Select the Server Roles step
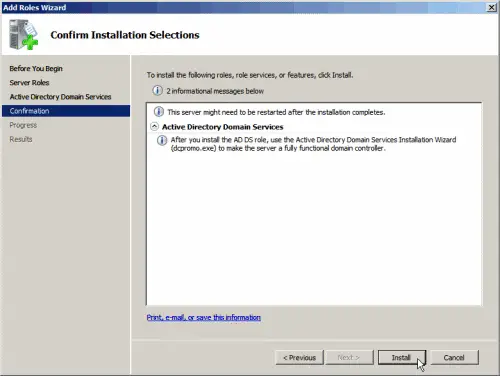Screen dimensions: 500x376 29,82
